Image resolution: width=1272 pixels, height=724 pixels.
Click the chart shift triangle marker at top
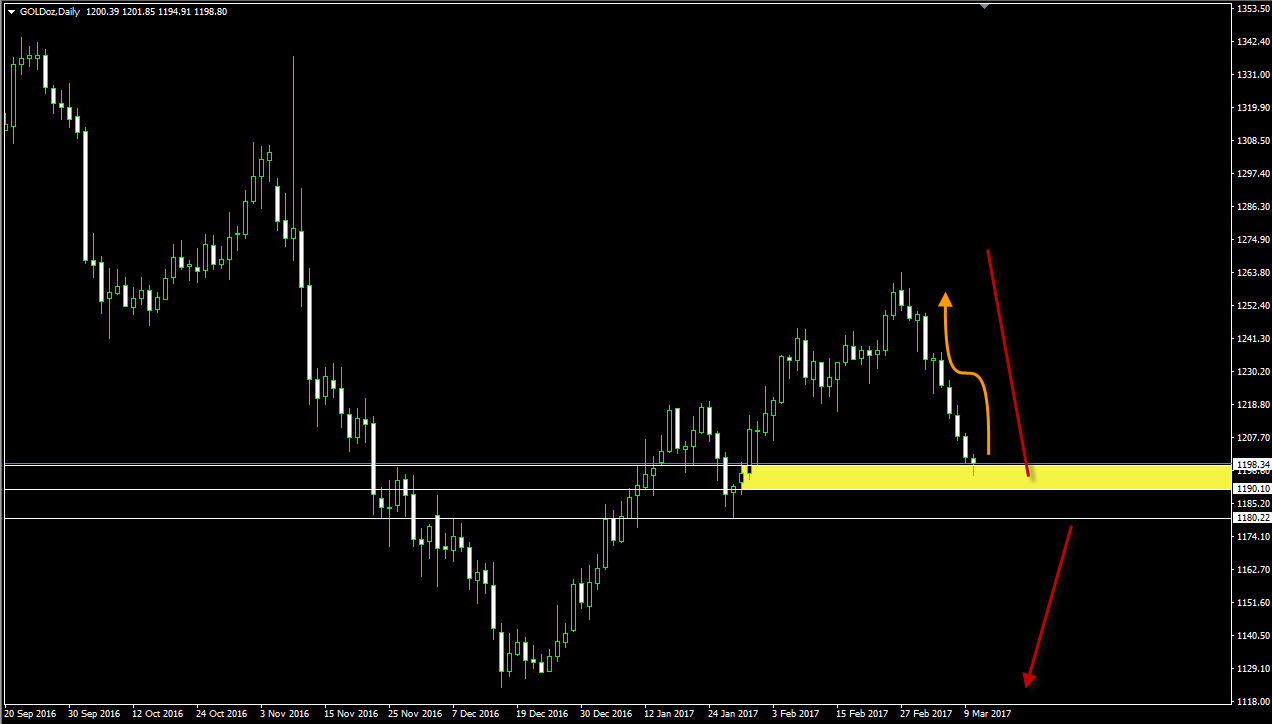pos(984,6)
